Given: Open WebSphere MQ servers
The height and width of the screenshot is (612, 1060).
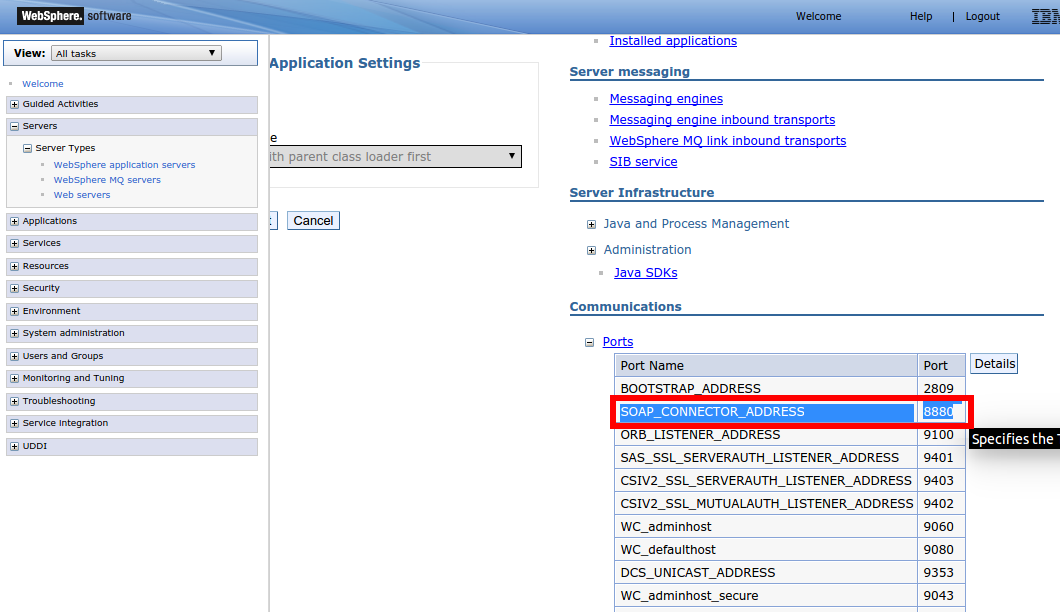Looking at the screenshot, I should coord(107,180).
